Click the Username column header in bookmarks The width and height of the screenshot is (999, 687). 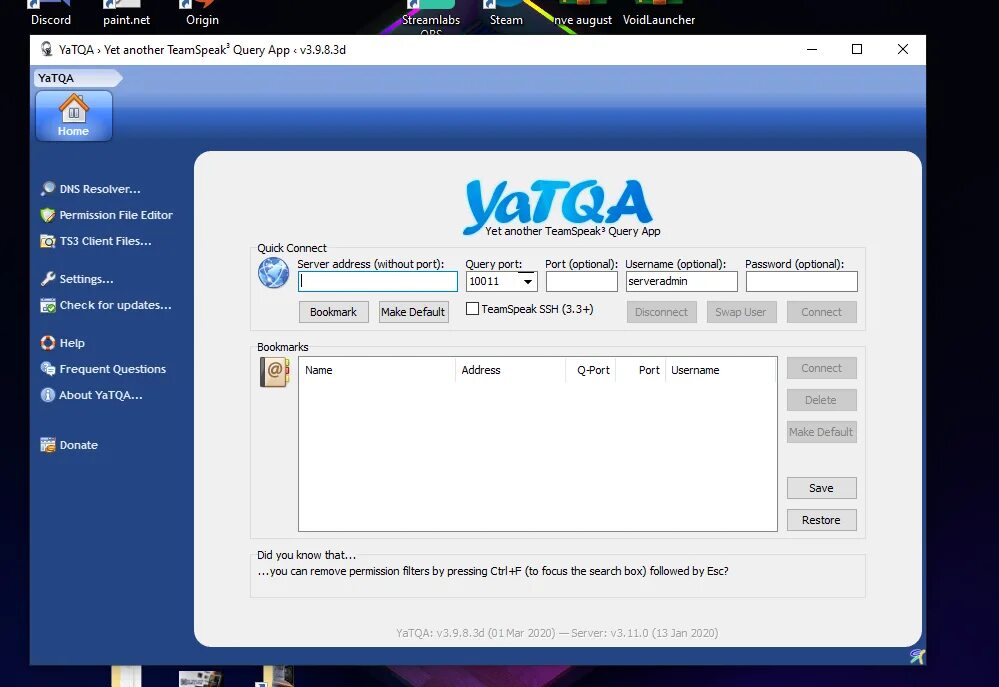pos(721,370)
